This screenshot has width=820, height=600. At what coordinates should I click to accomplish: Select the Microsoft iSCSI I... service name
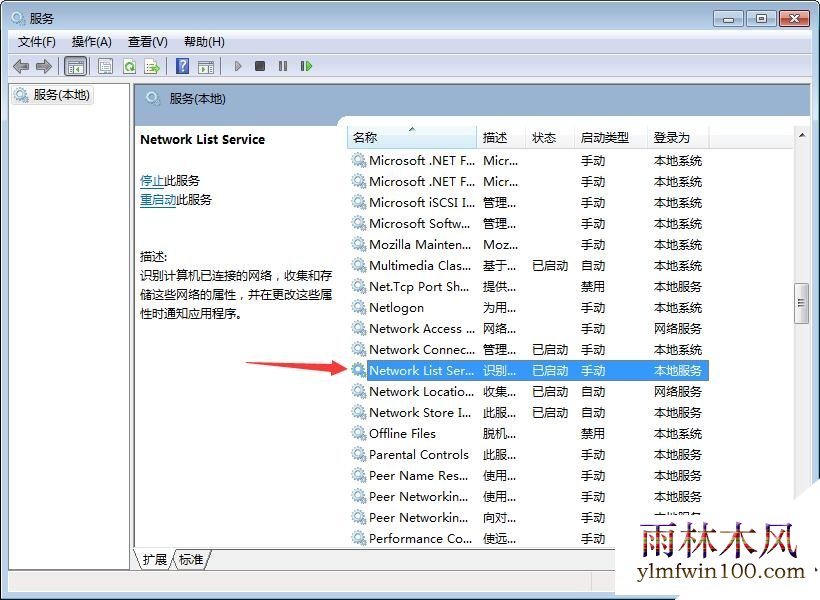422,202
